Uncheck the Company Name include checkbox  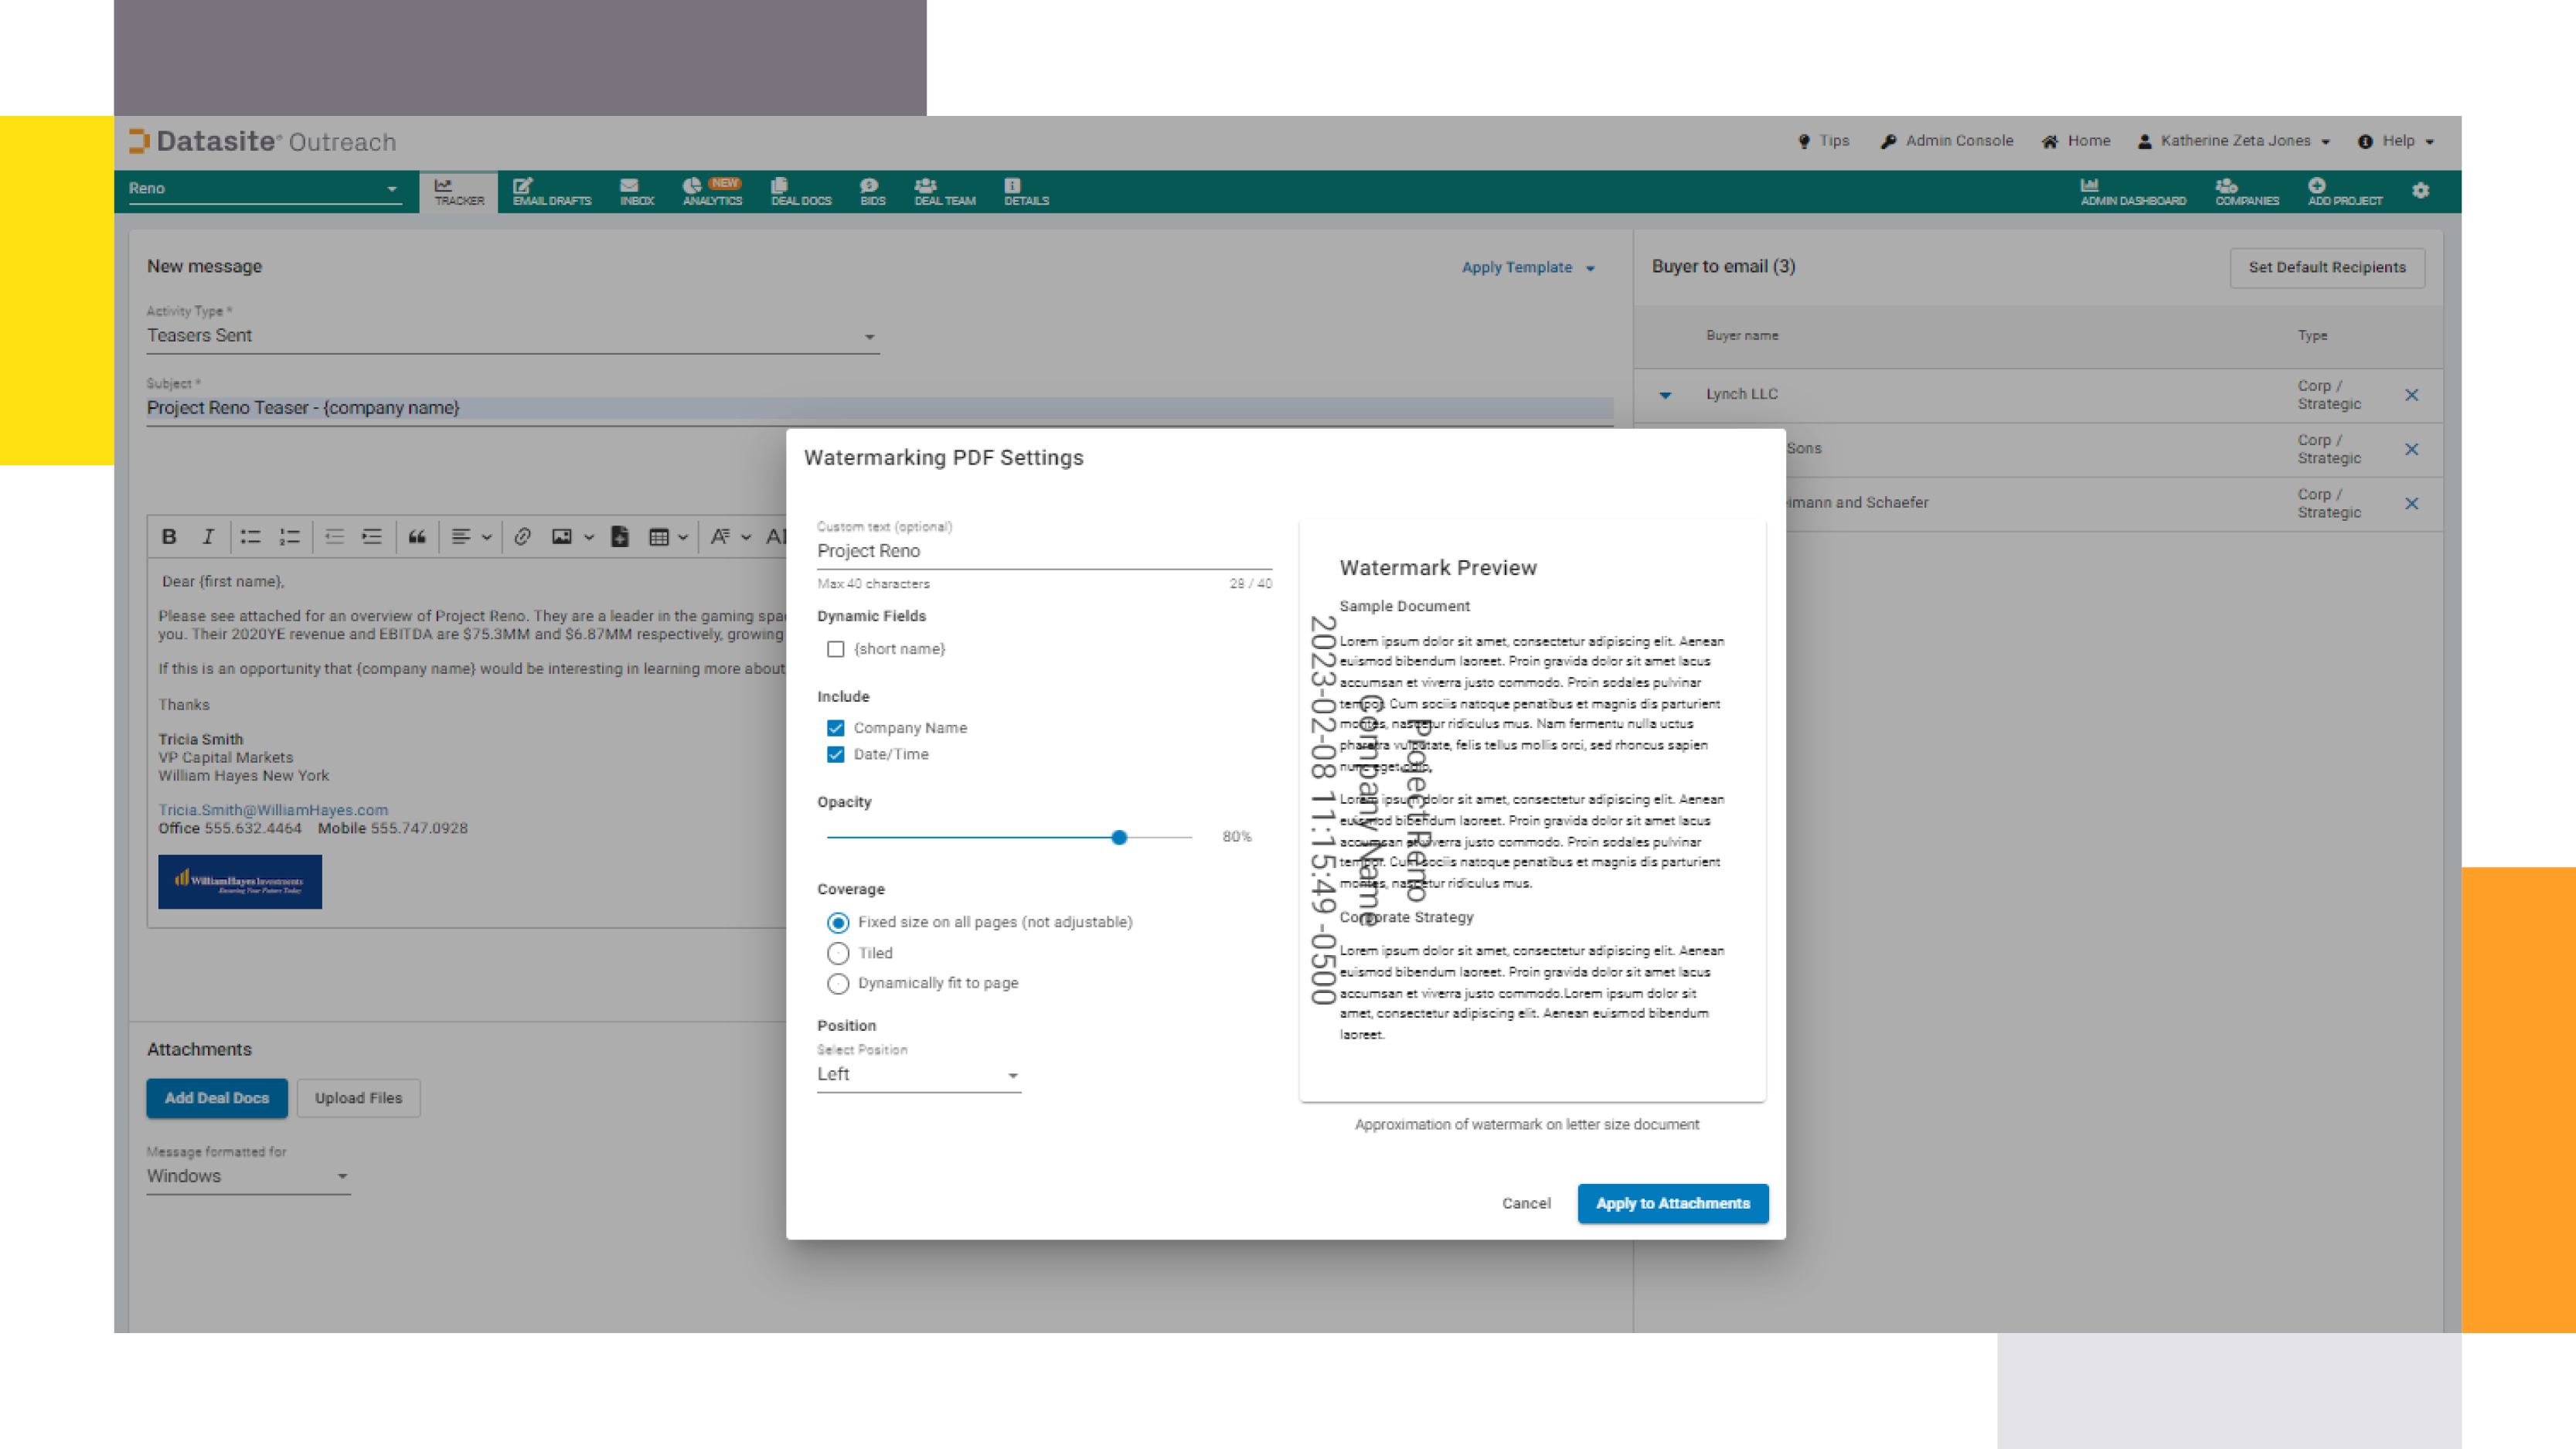tap(835, 728)
